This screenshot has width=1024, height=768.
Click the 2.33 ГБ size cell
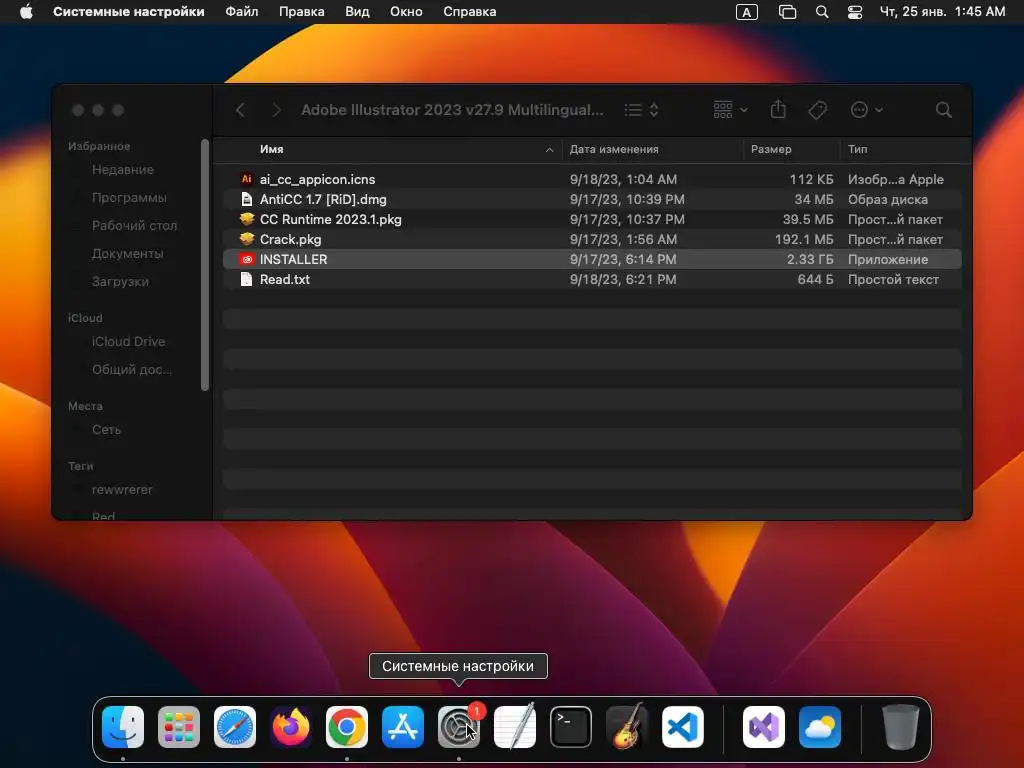click(810, 259)
